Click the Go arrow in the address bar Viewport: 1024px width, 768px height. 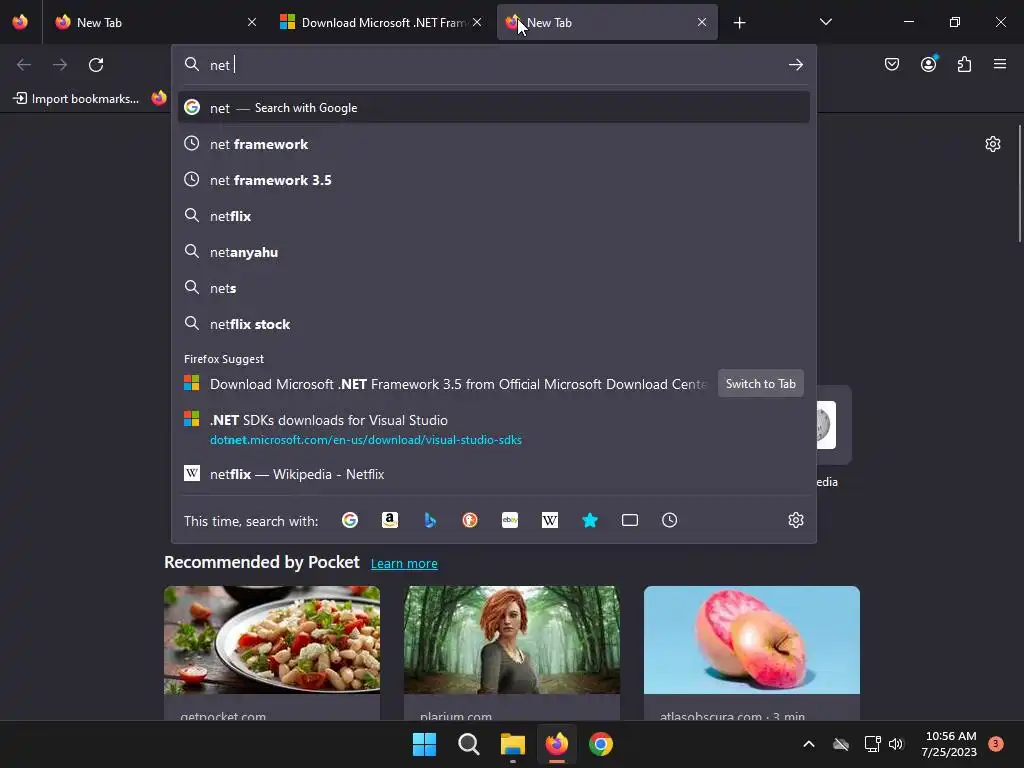click(x=795, y=65)
